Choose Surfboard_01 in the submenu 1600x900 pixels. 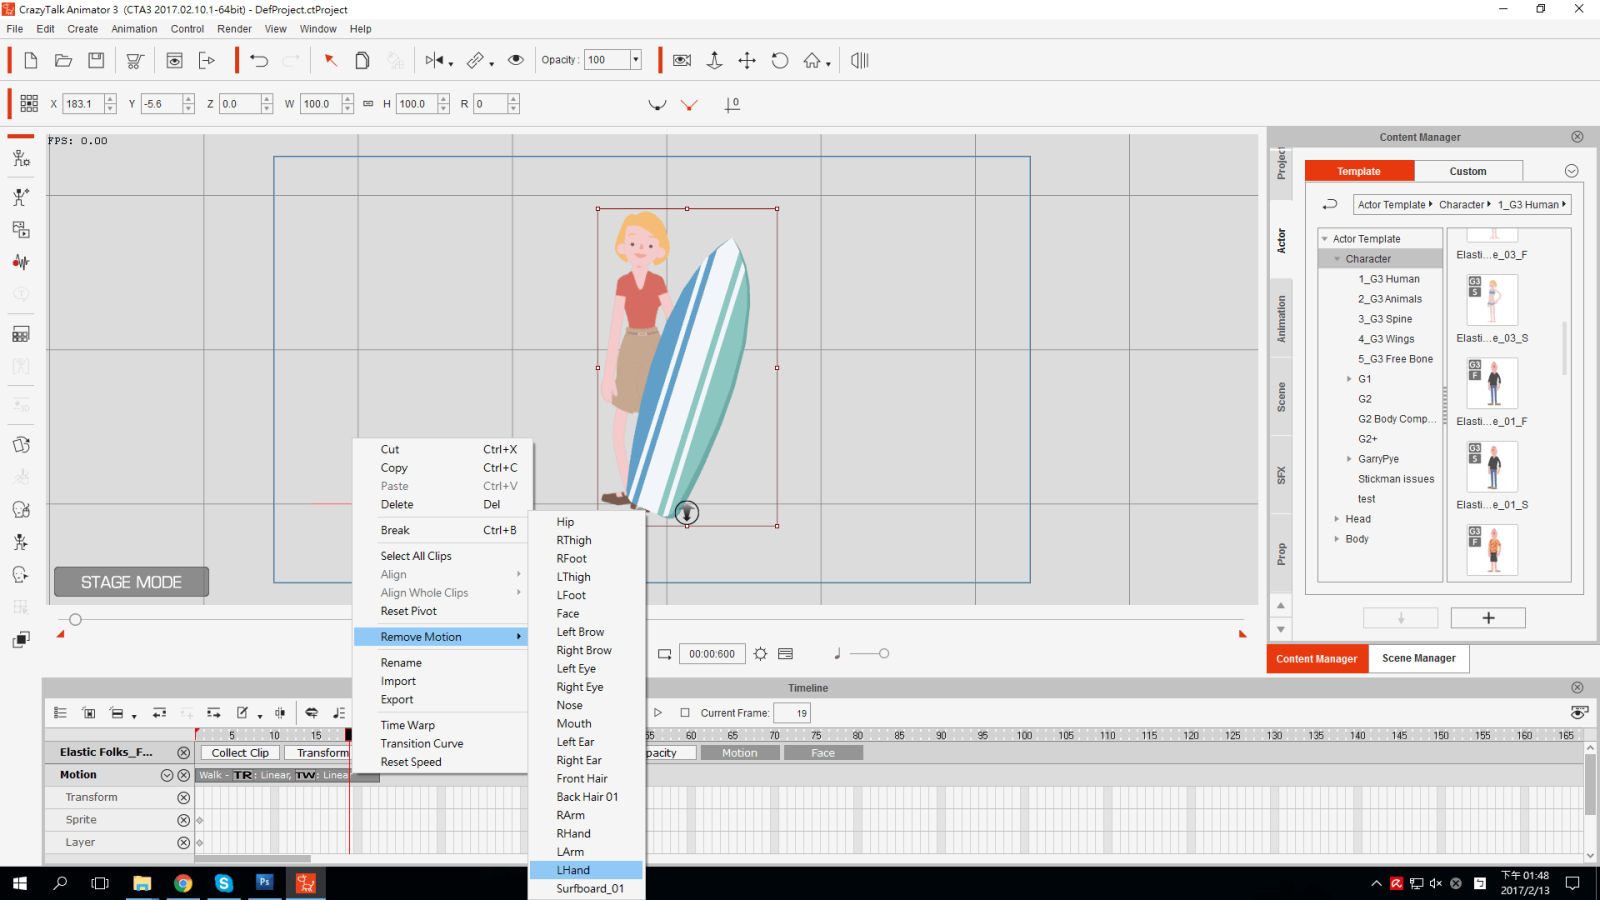[586, 888]
